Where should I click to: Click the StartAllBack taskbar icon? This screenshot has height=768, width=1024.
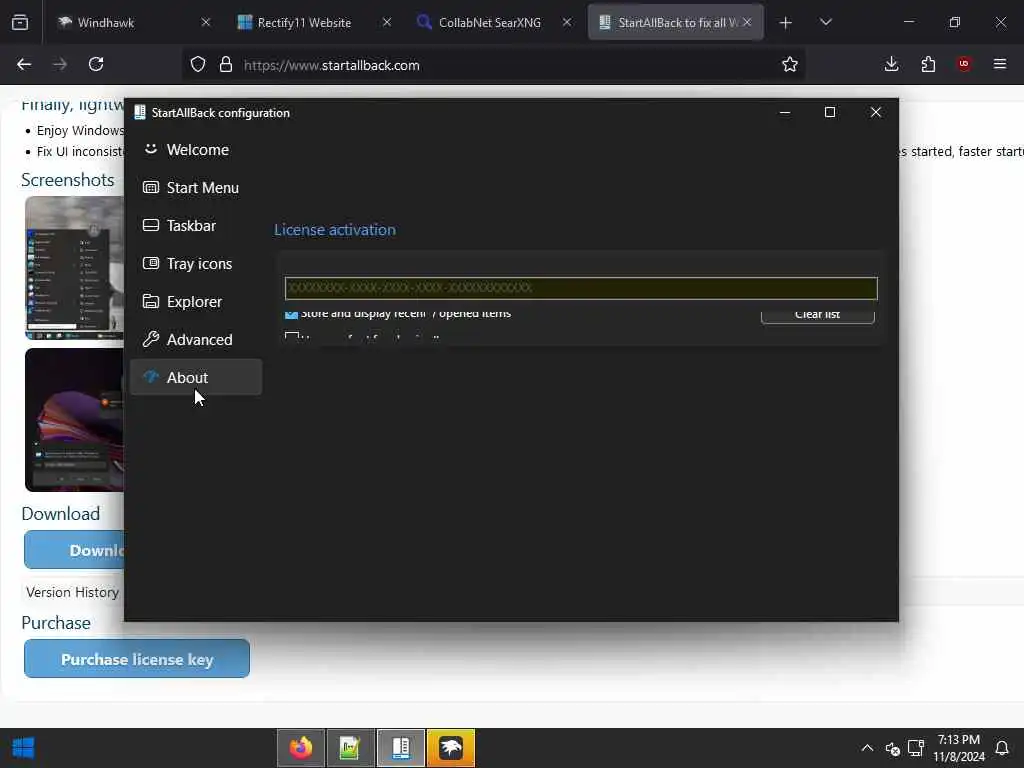pos(401,748)
